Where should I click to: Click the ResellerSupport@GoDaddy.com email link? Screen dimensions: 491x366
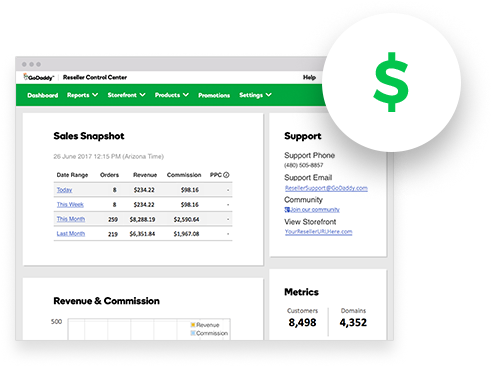point(326,188)
